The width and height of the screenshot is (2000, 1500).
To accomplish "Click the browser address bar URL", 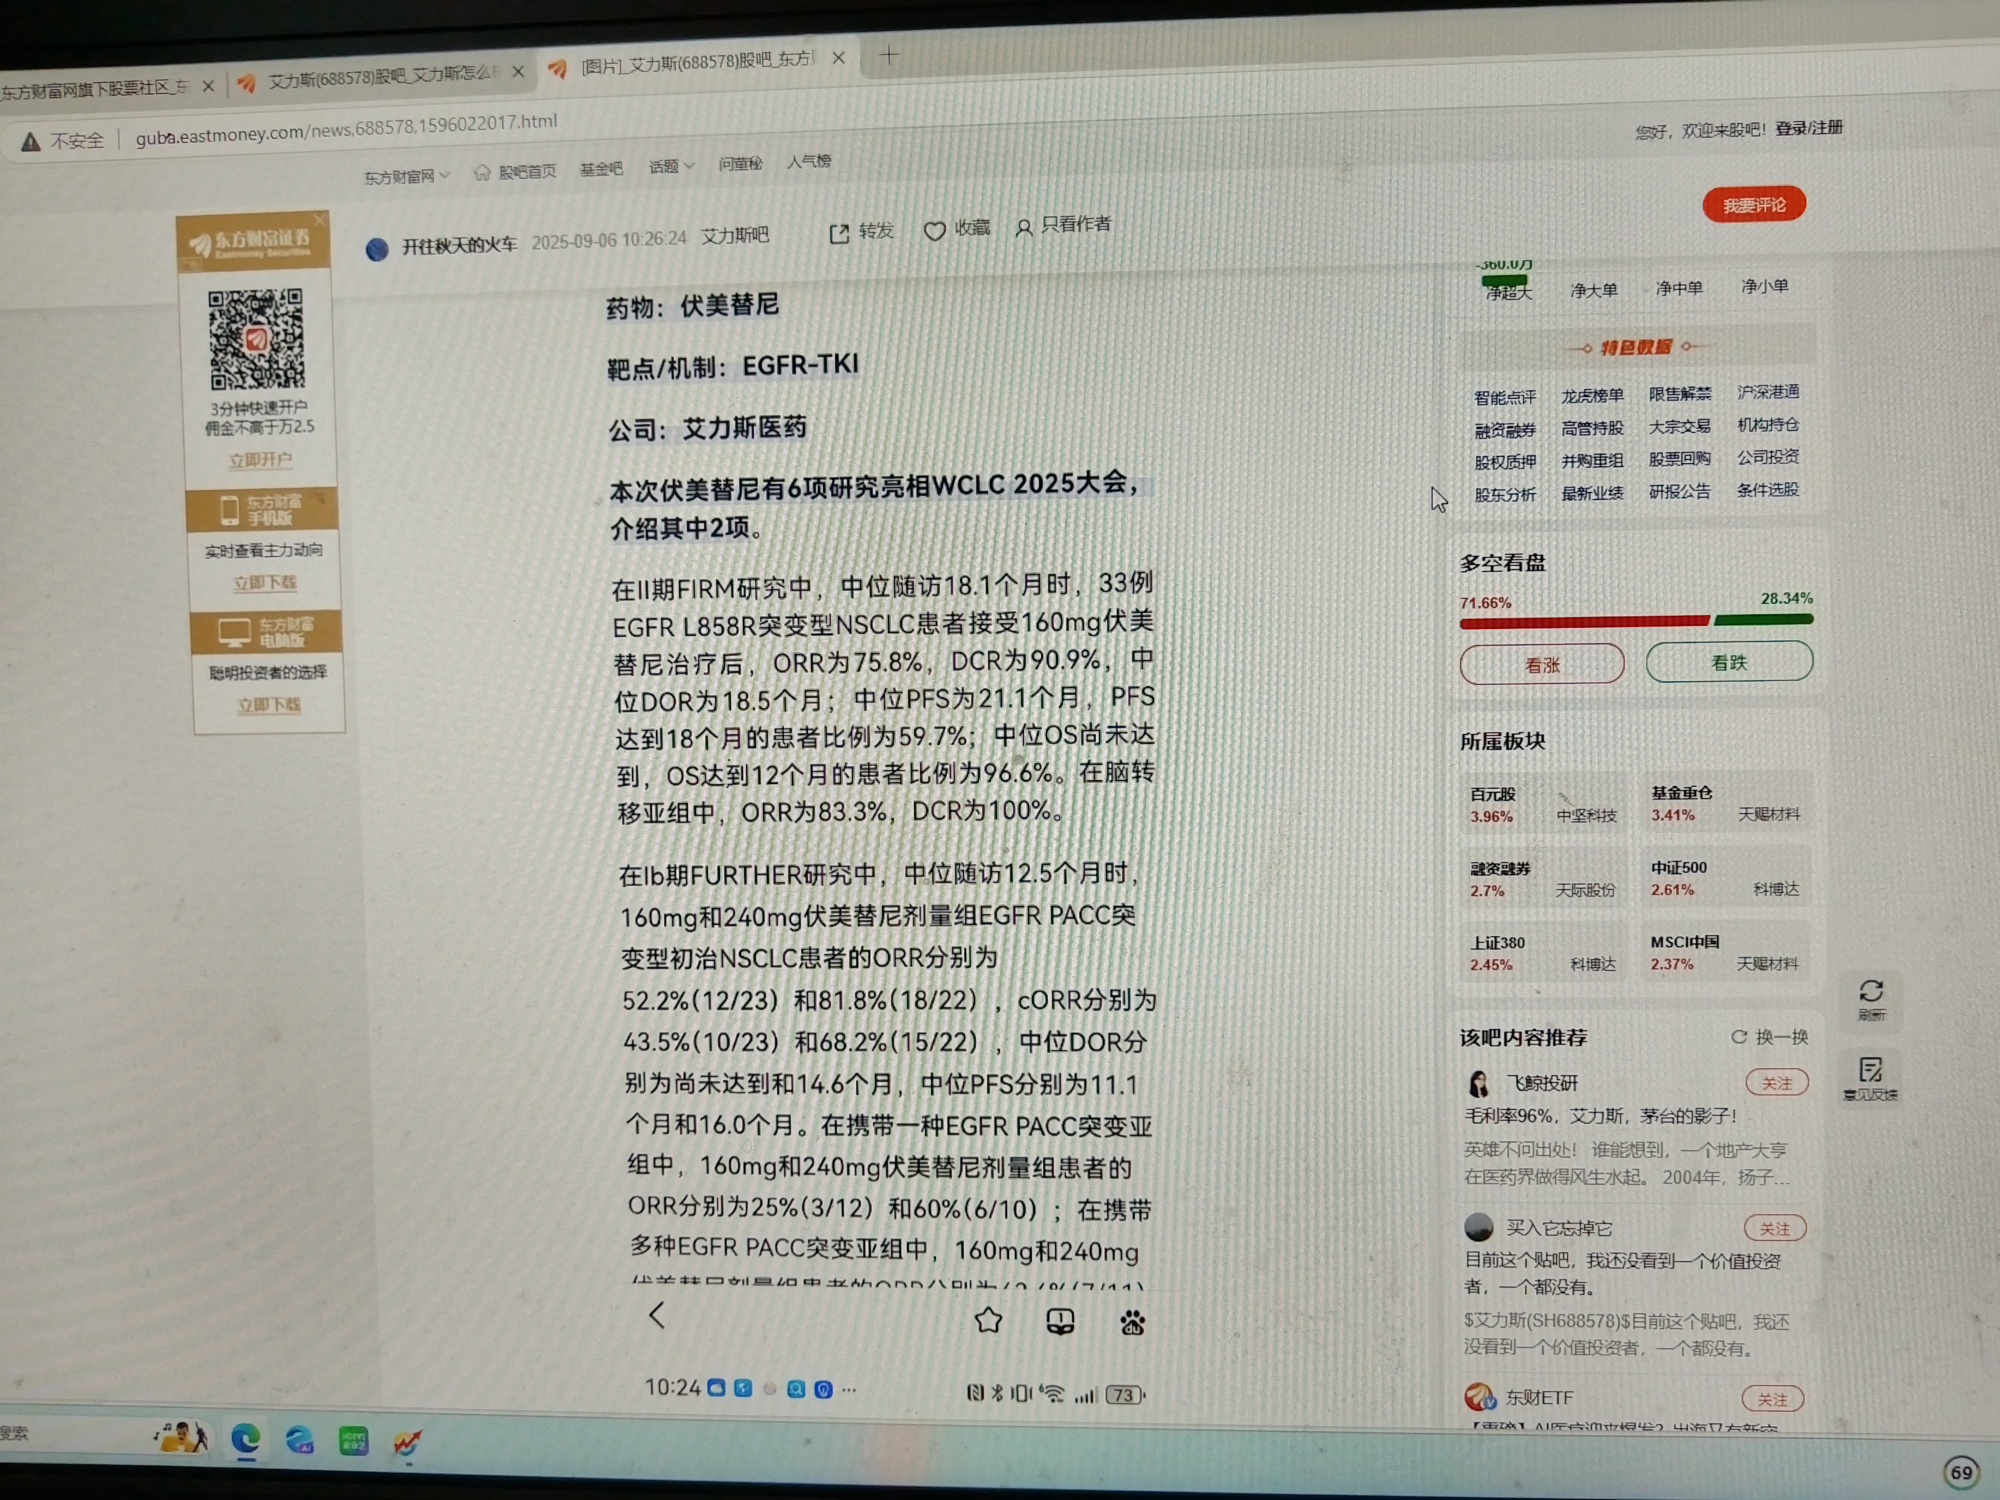I will point(346,129).
